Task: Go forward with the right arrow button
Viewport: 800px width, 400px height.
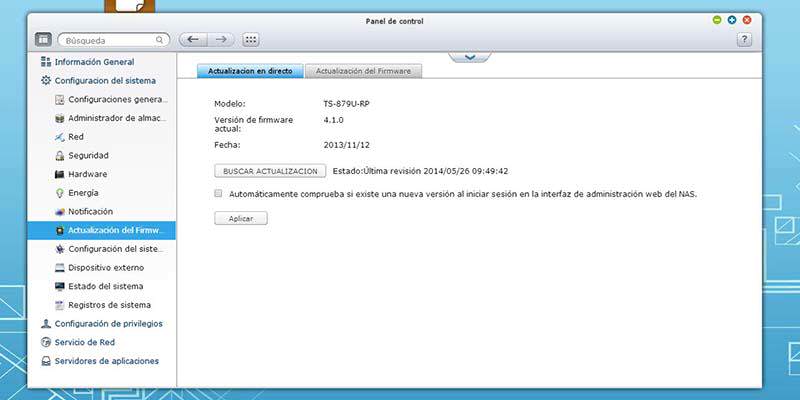Action: tap(221, 40)
